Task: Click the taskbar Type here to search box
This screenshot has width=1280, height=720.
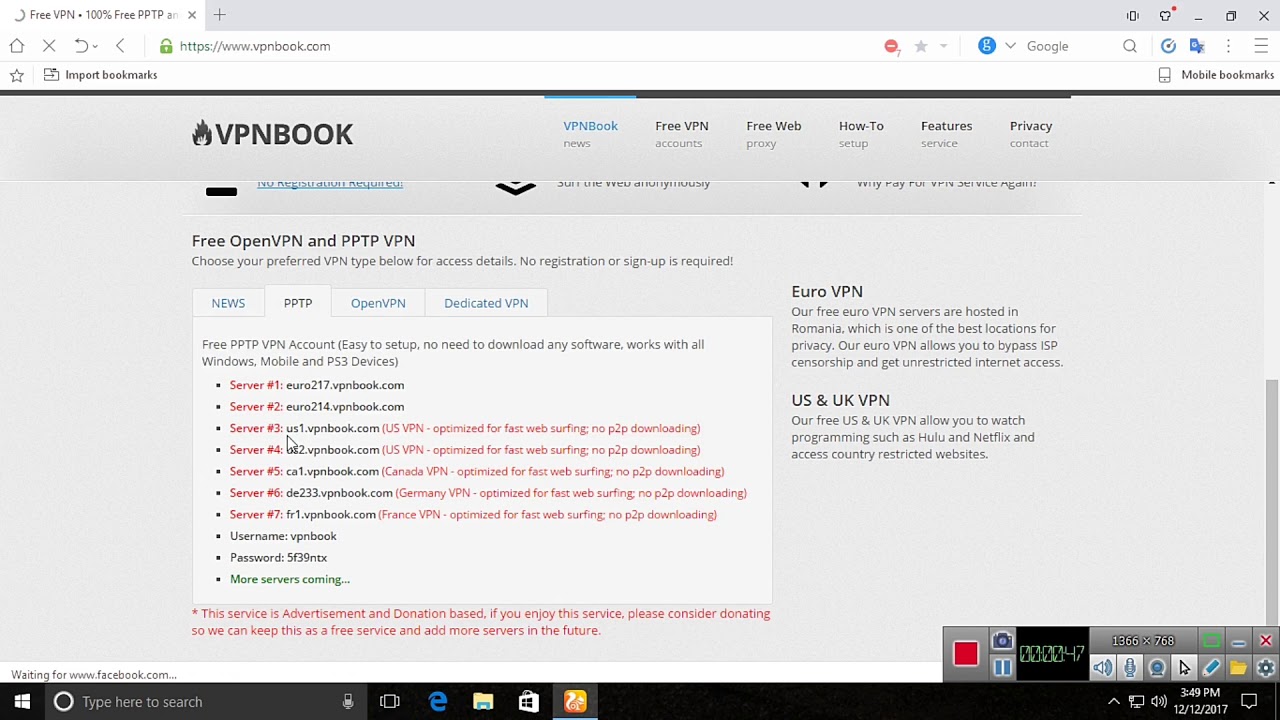Action: pyautogui.click(x=205, y=702)
